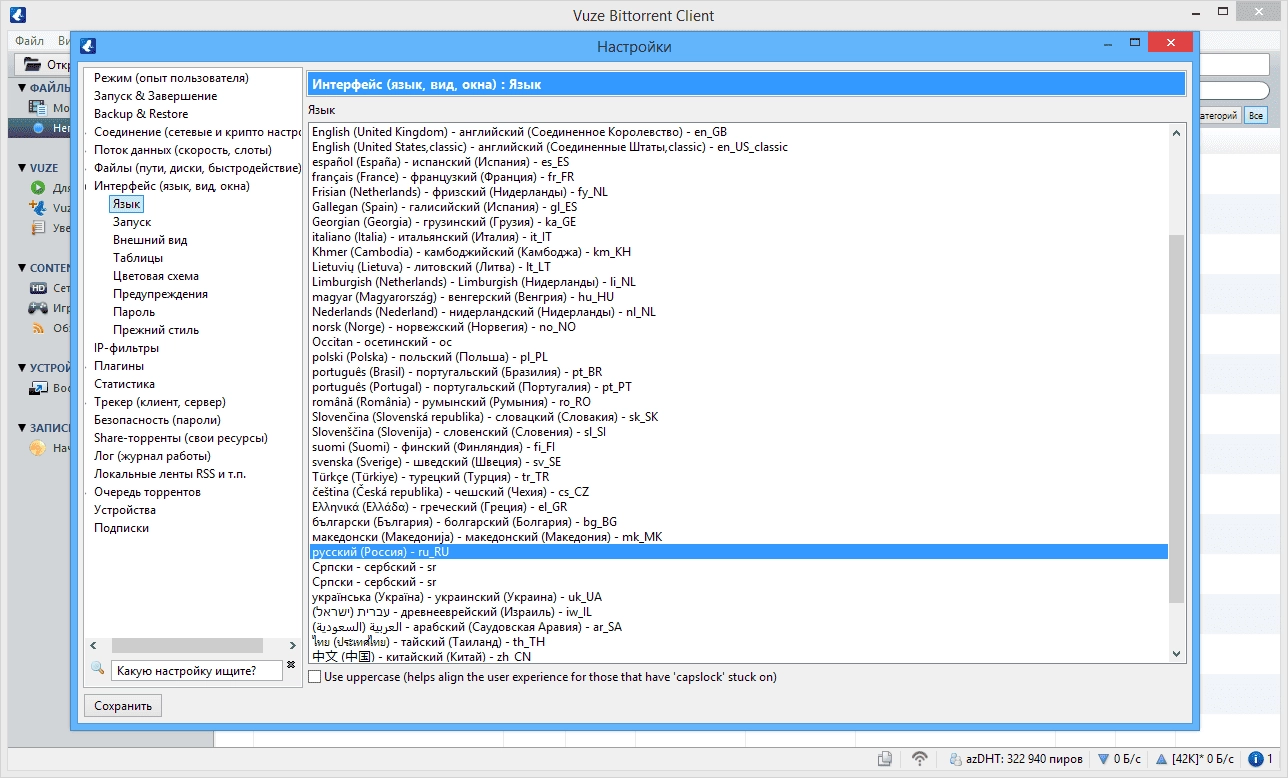Screen dimensions: 1288x778
Task: Select English (United Kingdom) language
Action: tap(739, 132)
